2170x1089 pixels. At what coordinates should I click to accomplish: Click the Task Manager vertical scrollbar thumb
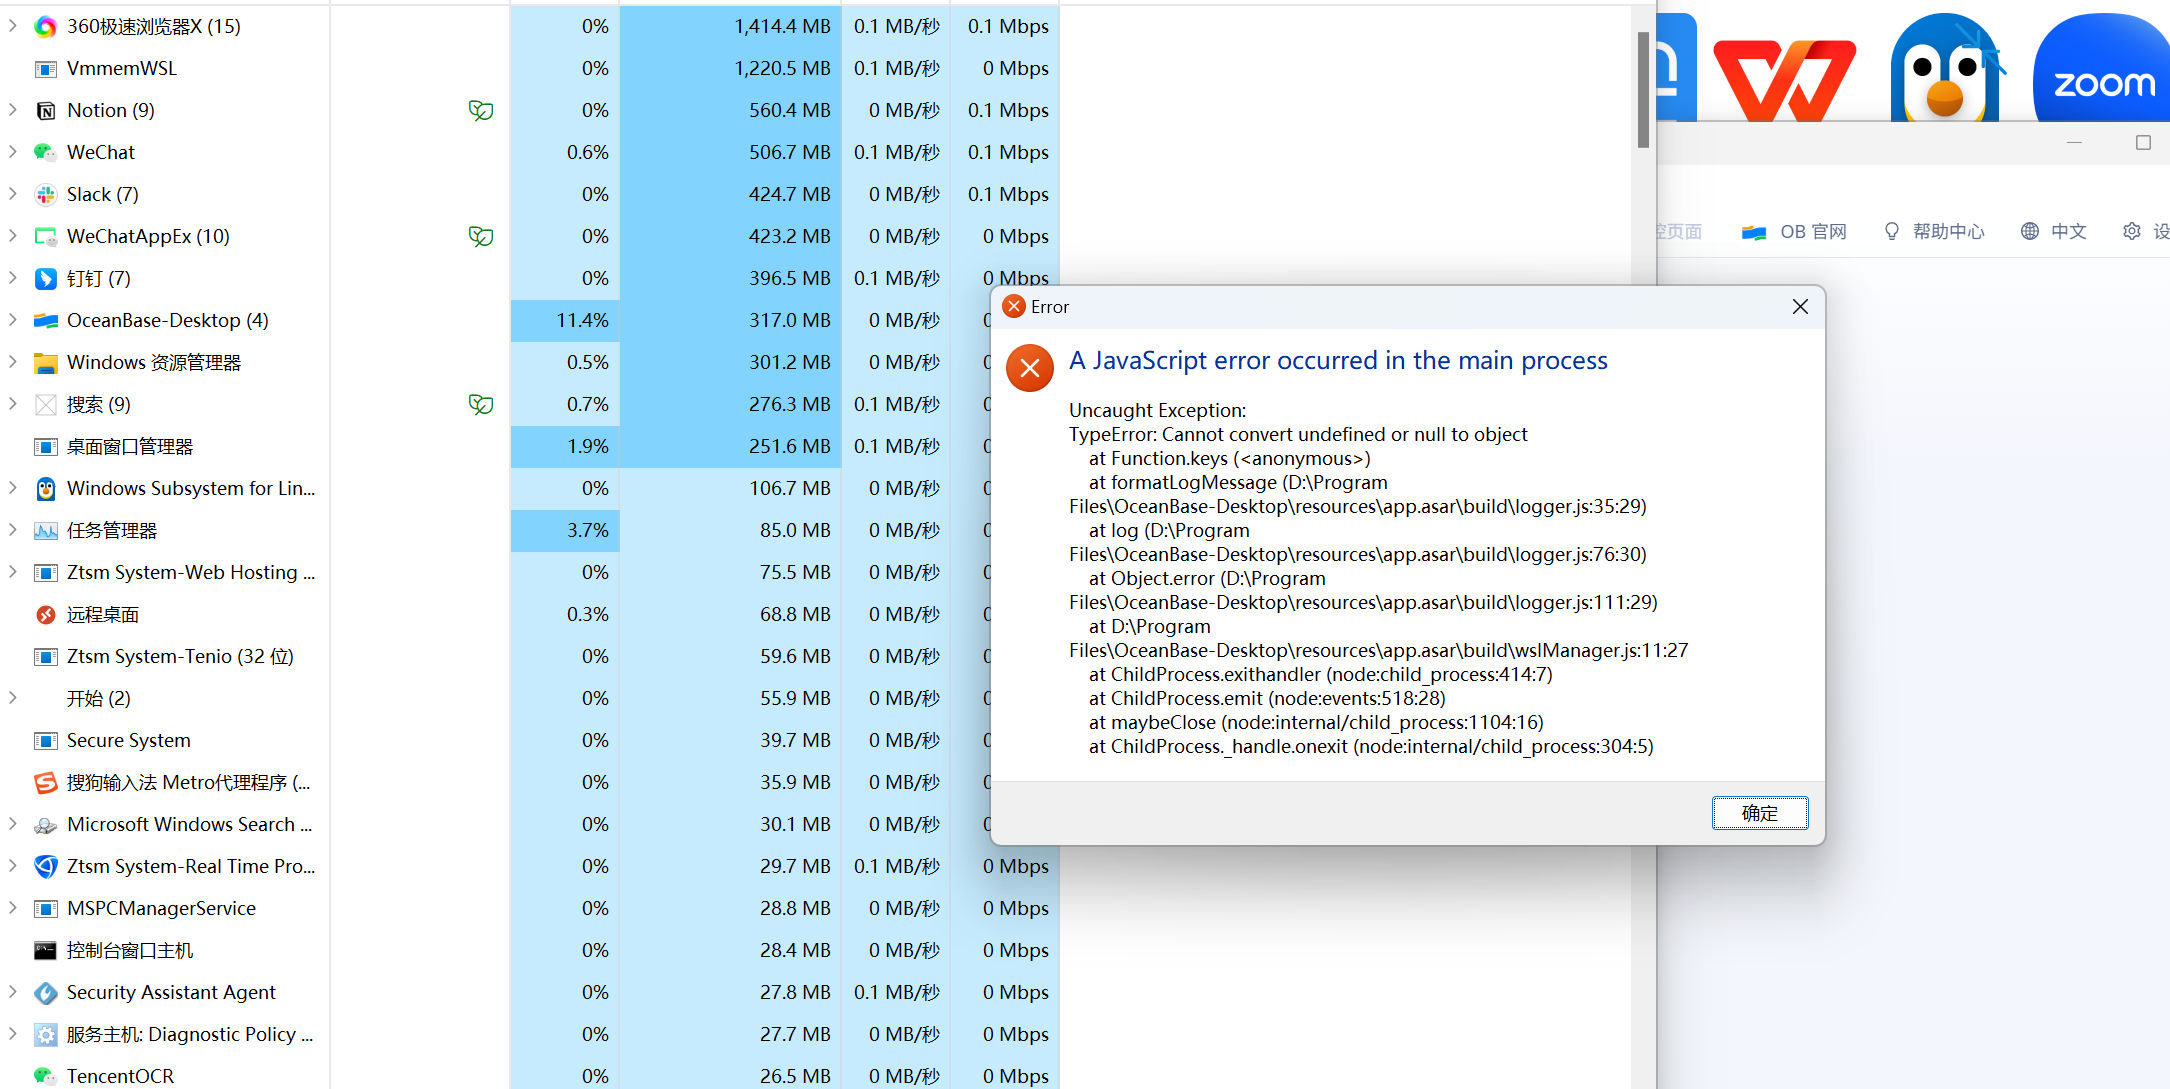pos(1643,90)
